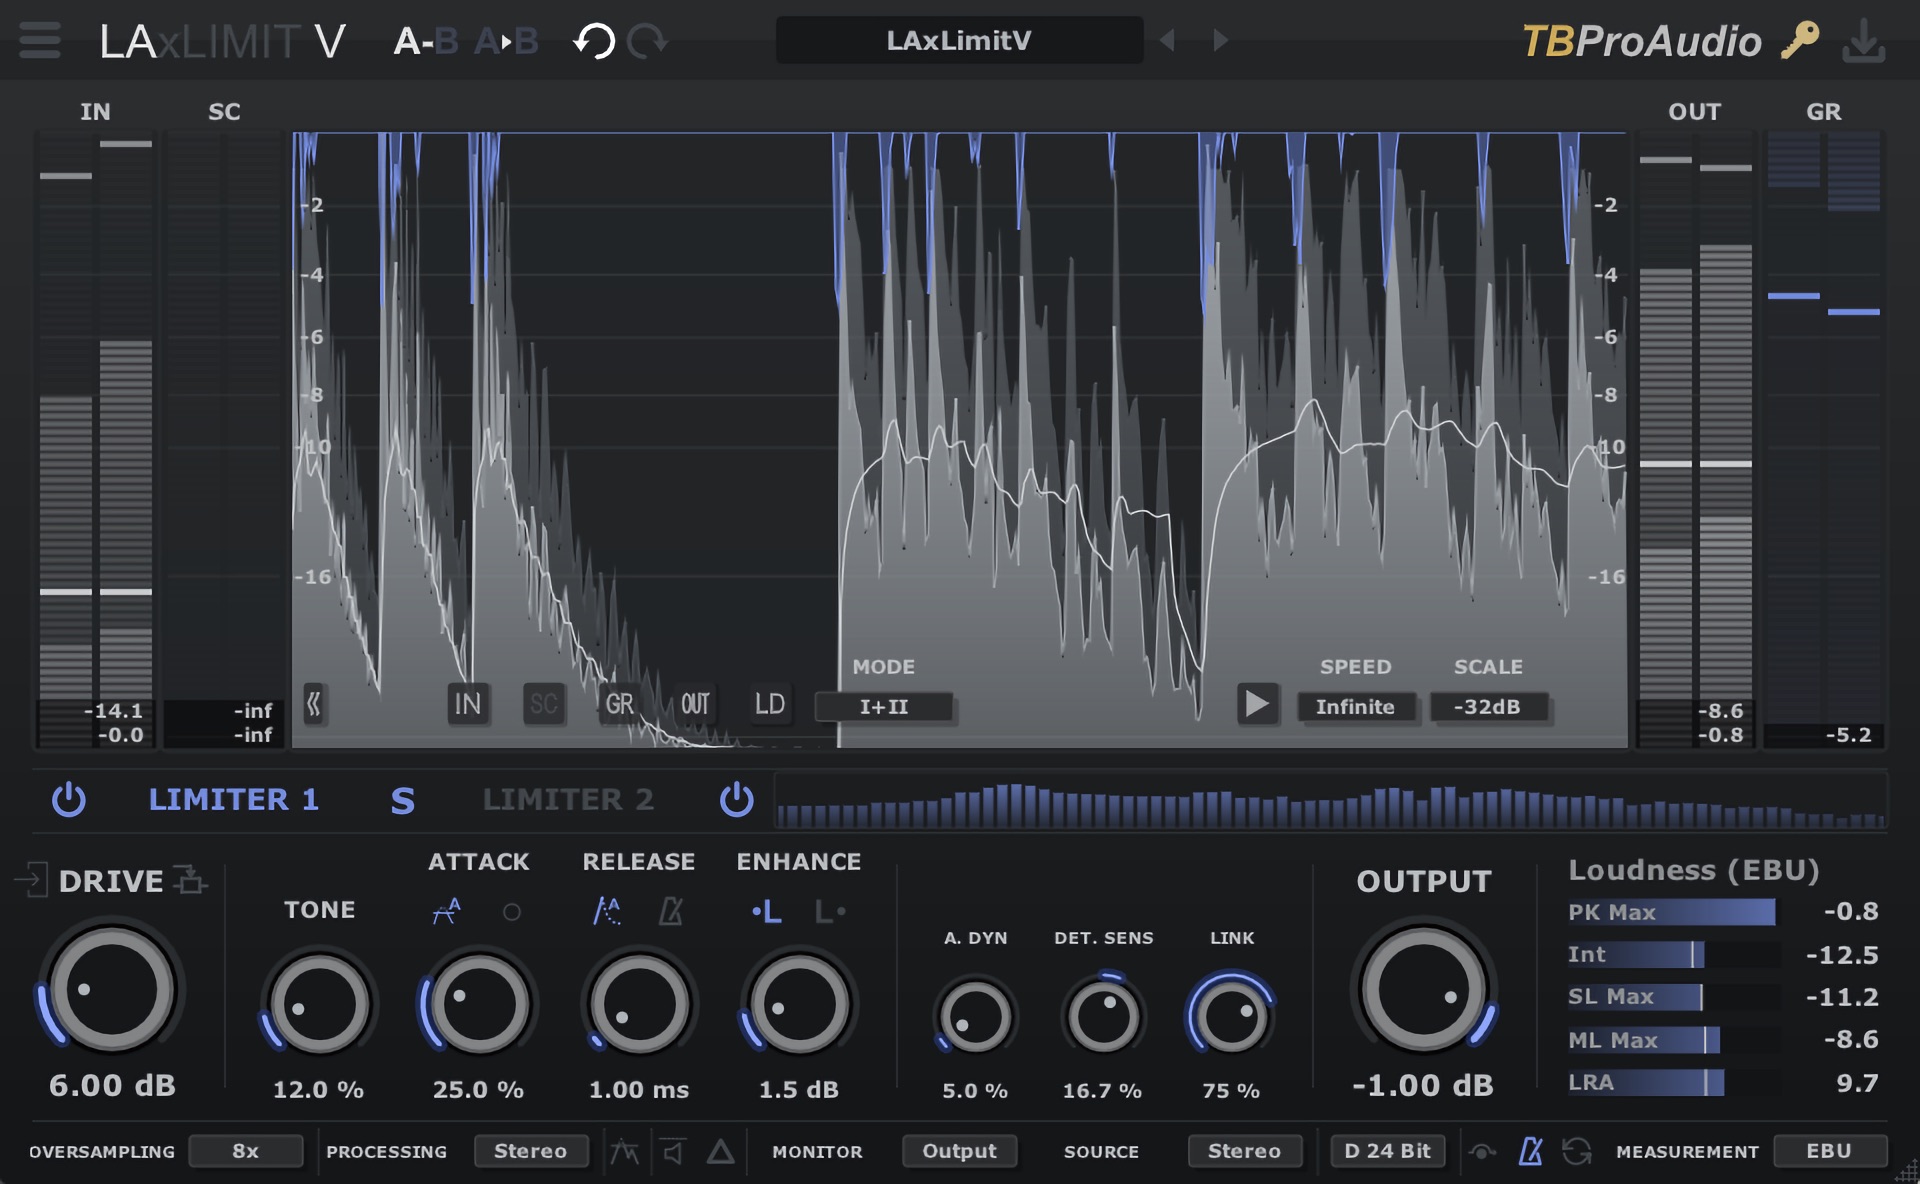Toggle IN curve display in graph
Image resolution: width=1920 pixels, height=1184 pixels.
(x=468, y=704)
